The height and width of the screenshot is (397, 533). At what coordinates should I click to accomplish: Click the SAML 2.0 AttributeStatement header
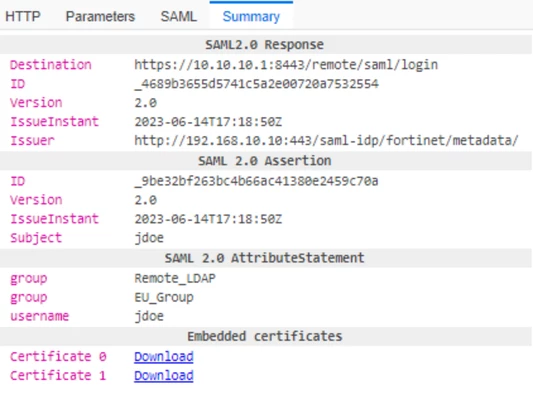(x=264, y=258)
